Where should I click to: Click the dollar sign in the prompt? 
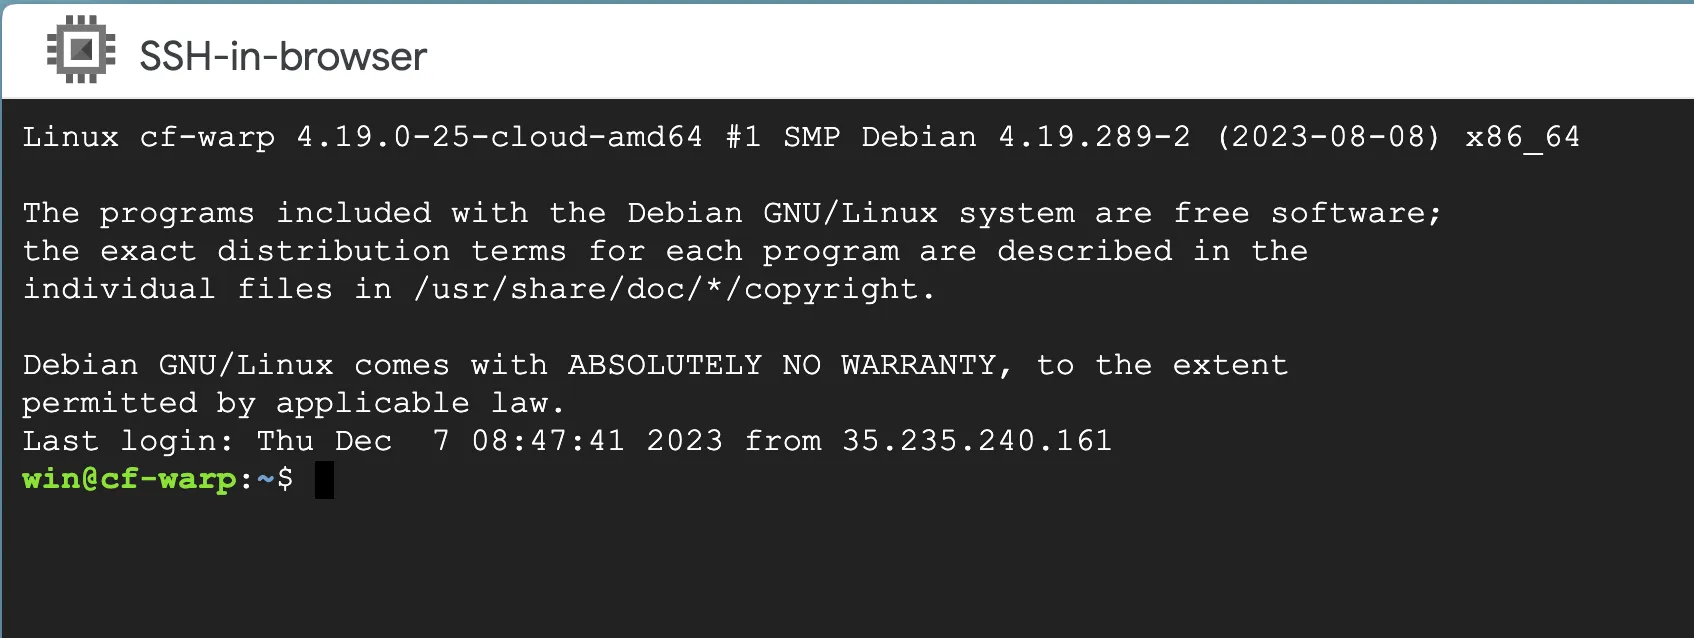tap(285, 479)
